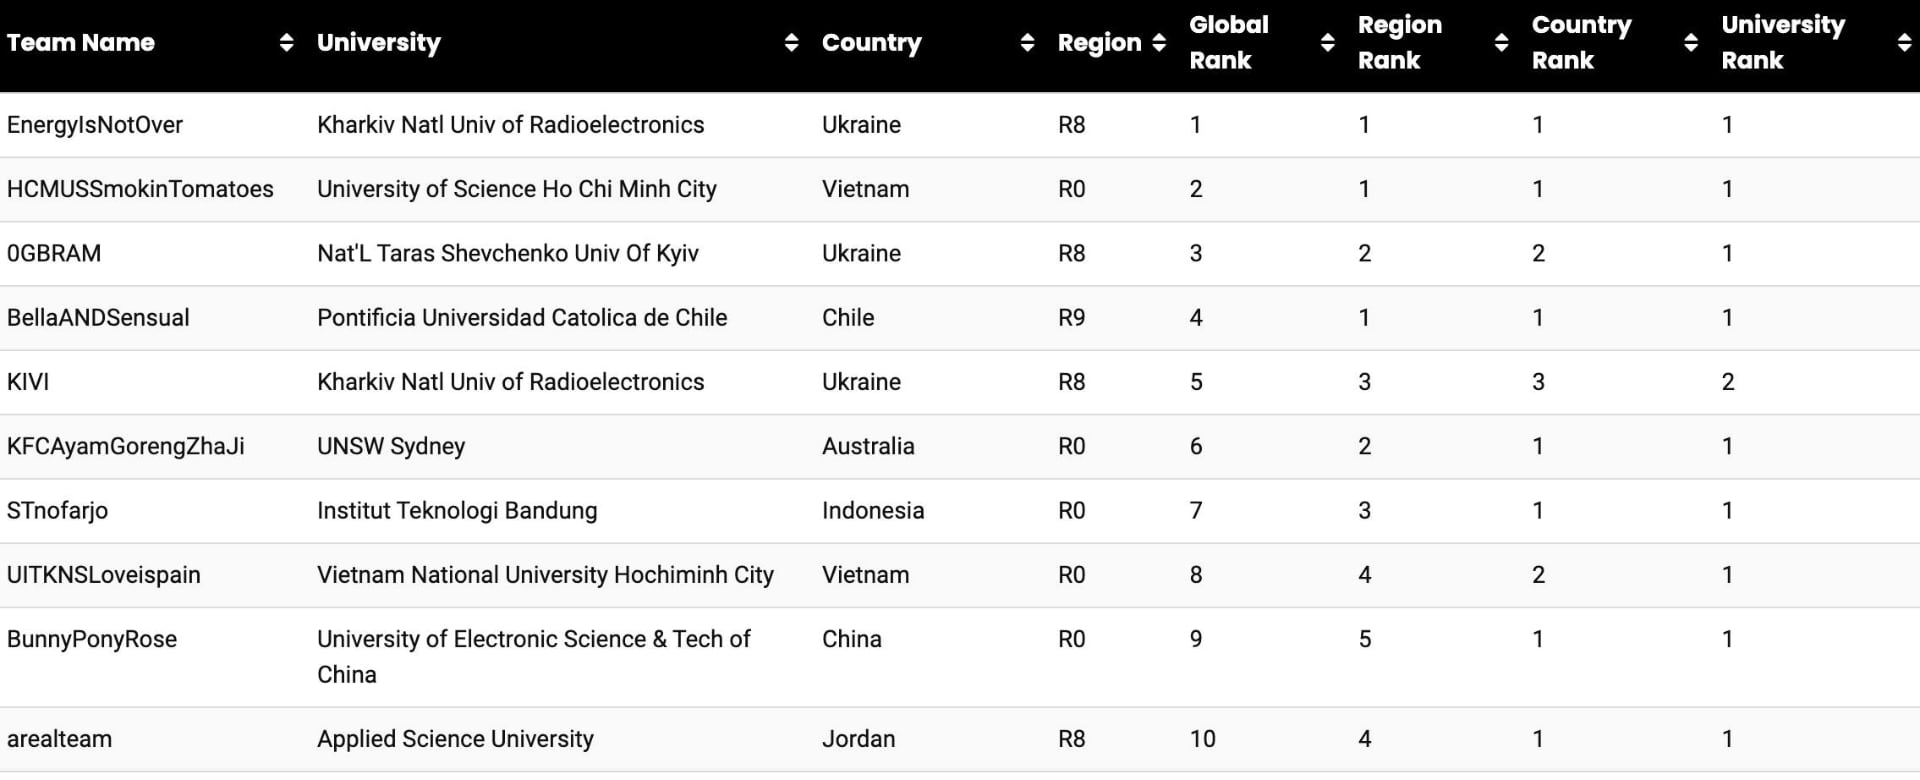Screen dimensions: 1920x780
Task: Select HCMUSSmokinTomatoes team name cell
Action: 140,189
